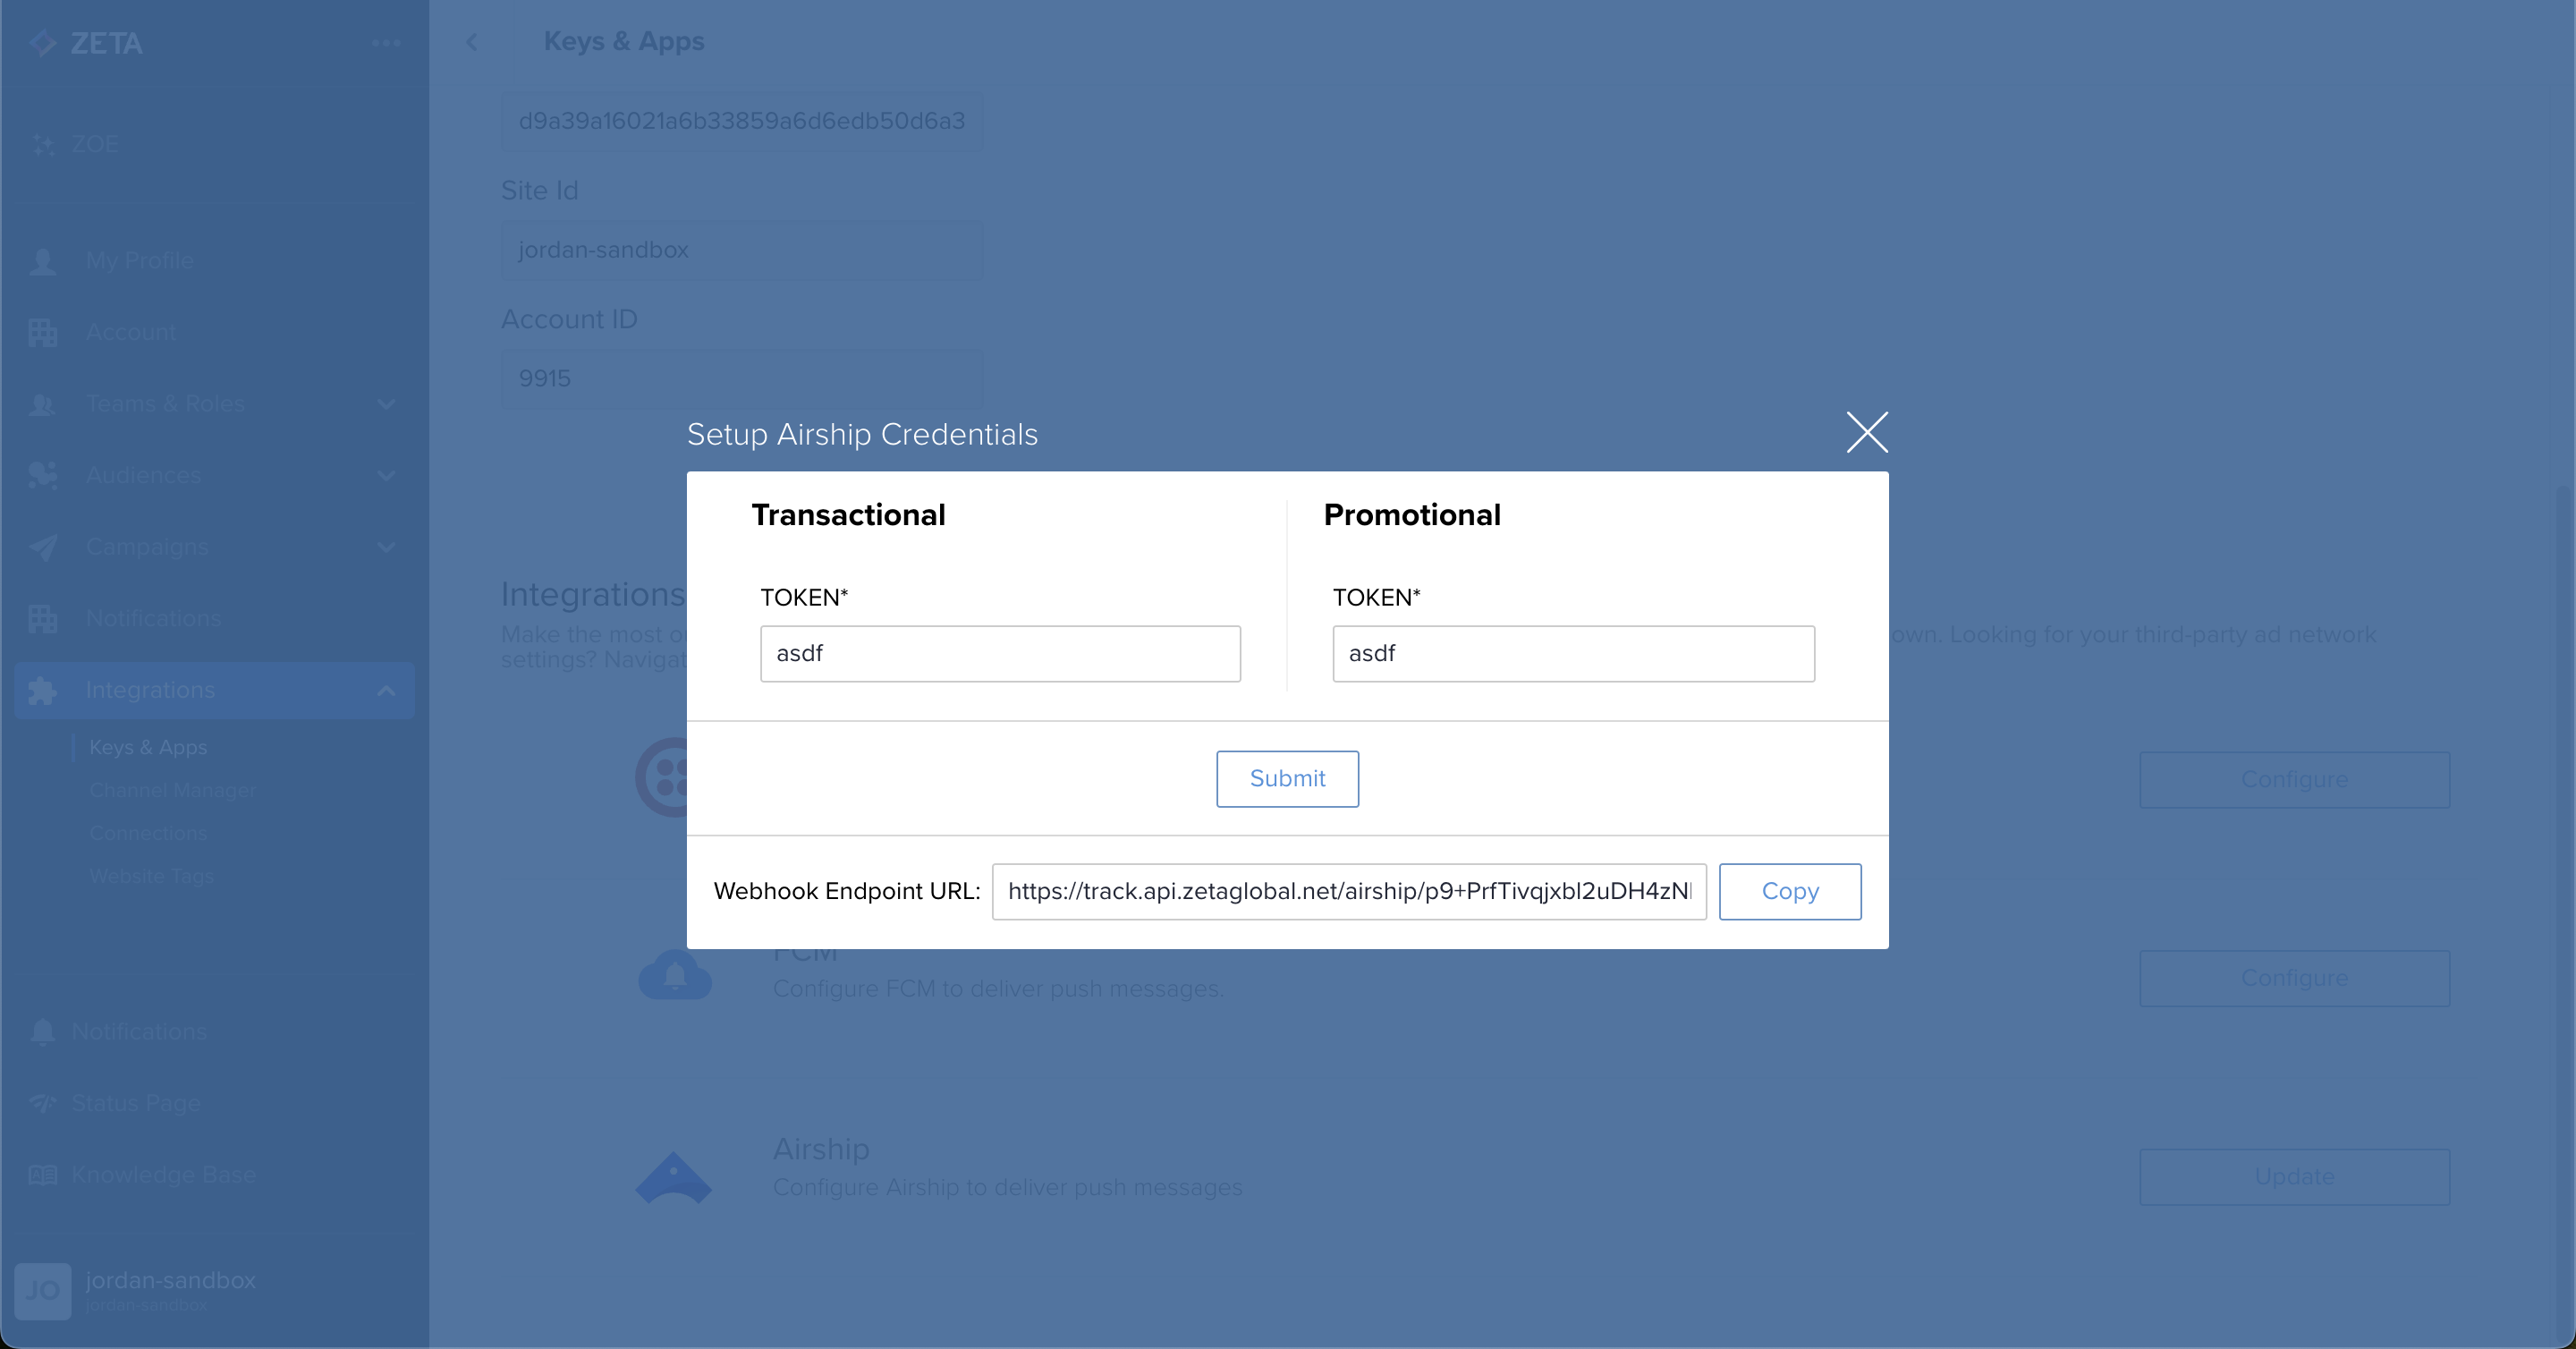This screenshot has width=2576, height=1349.
Task: Focus the Transactional TOKEN field
Action: [x=1000, y=653]
